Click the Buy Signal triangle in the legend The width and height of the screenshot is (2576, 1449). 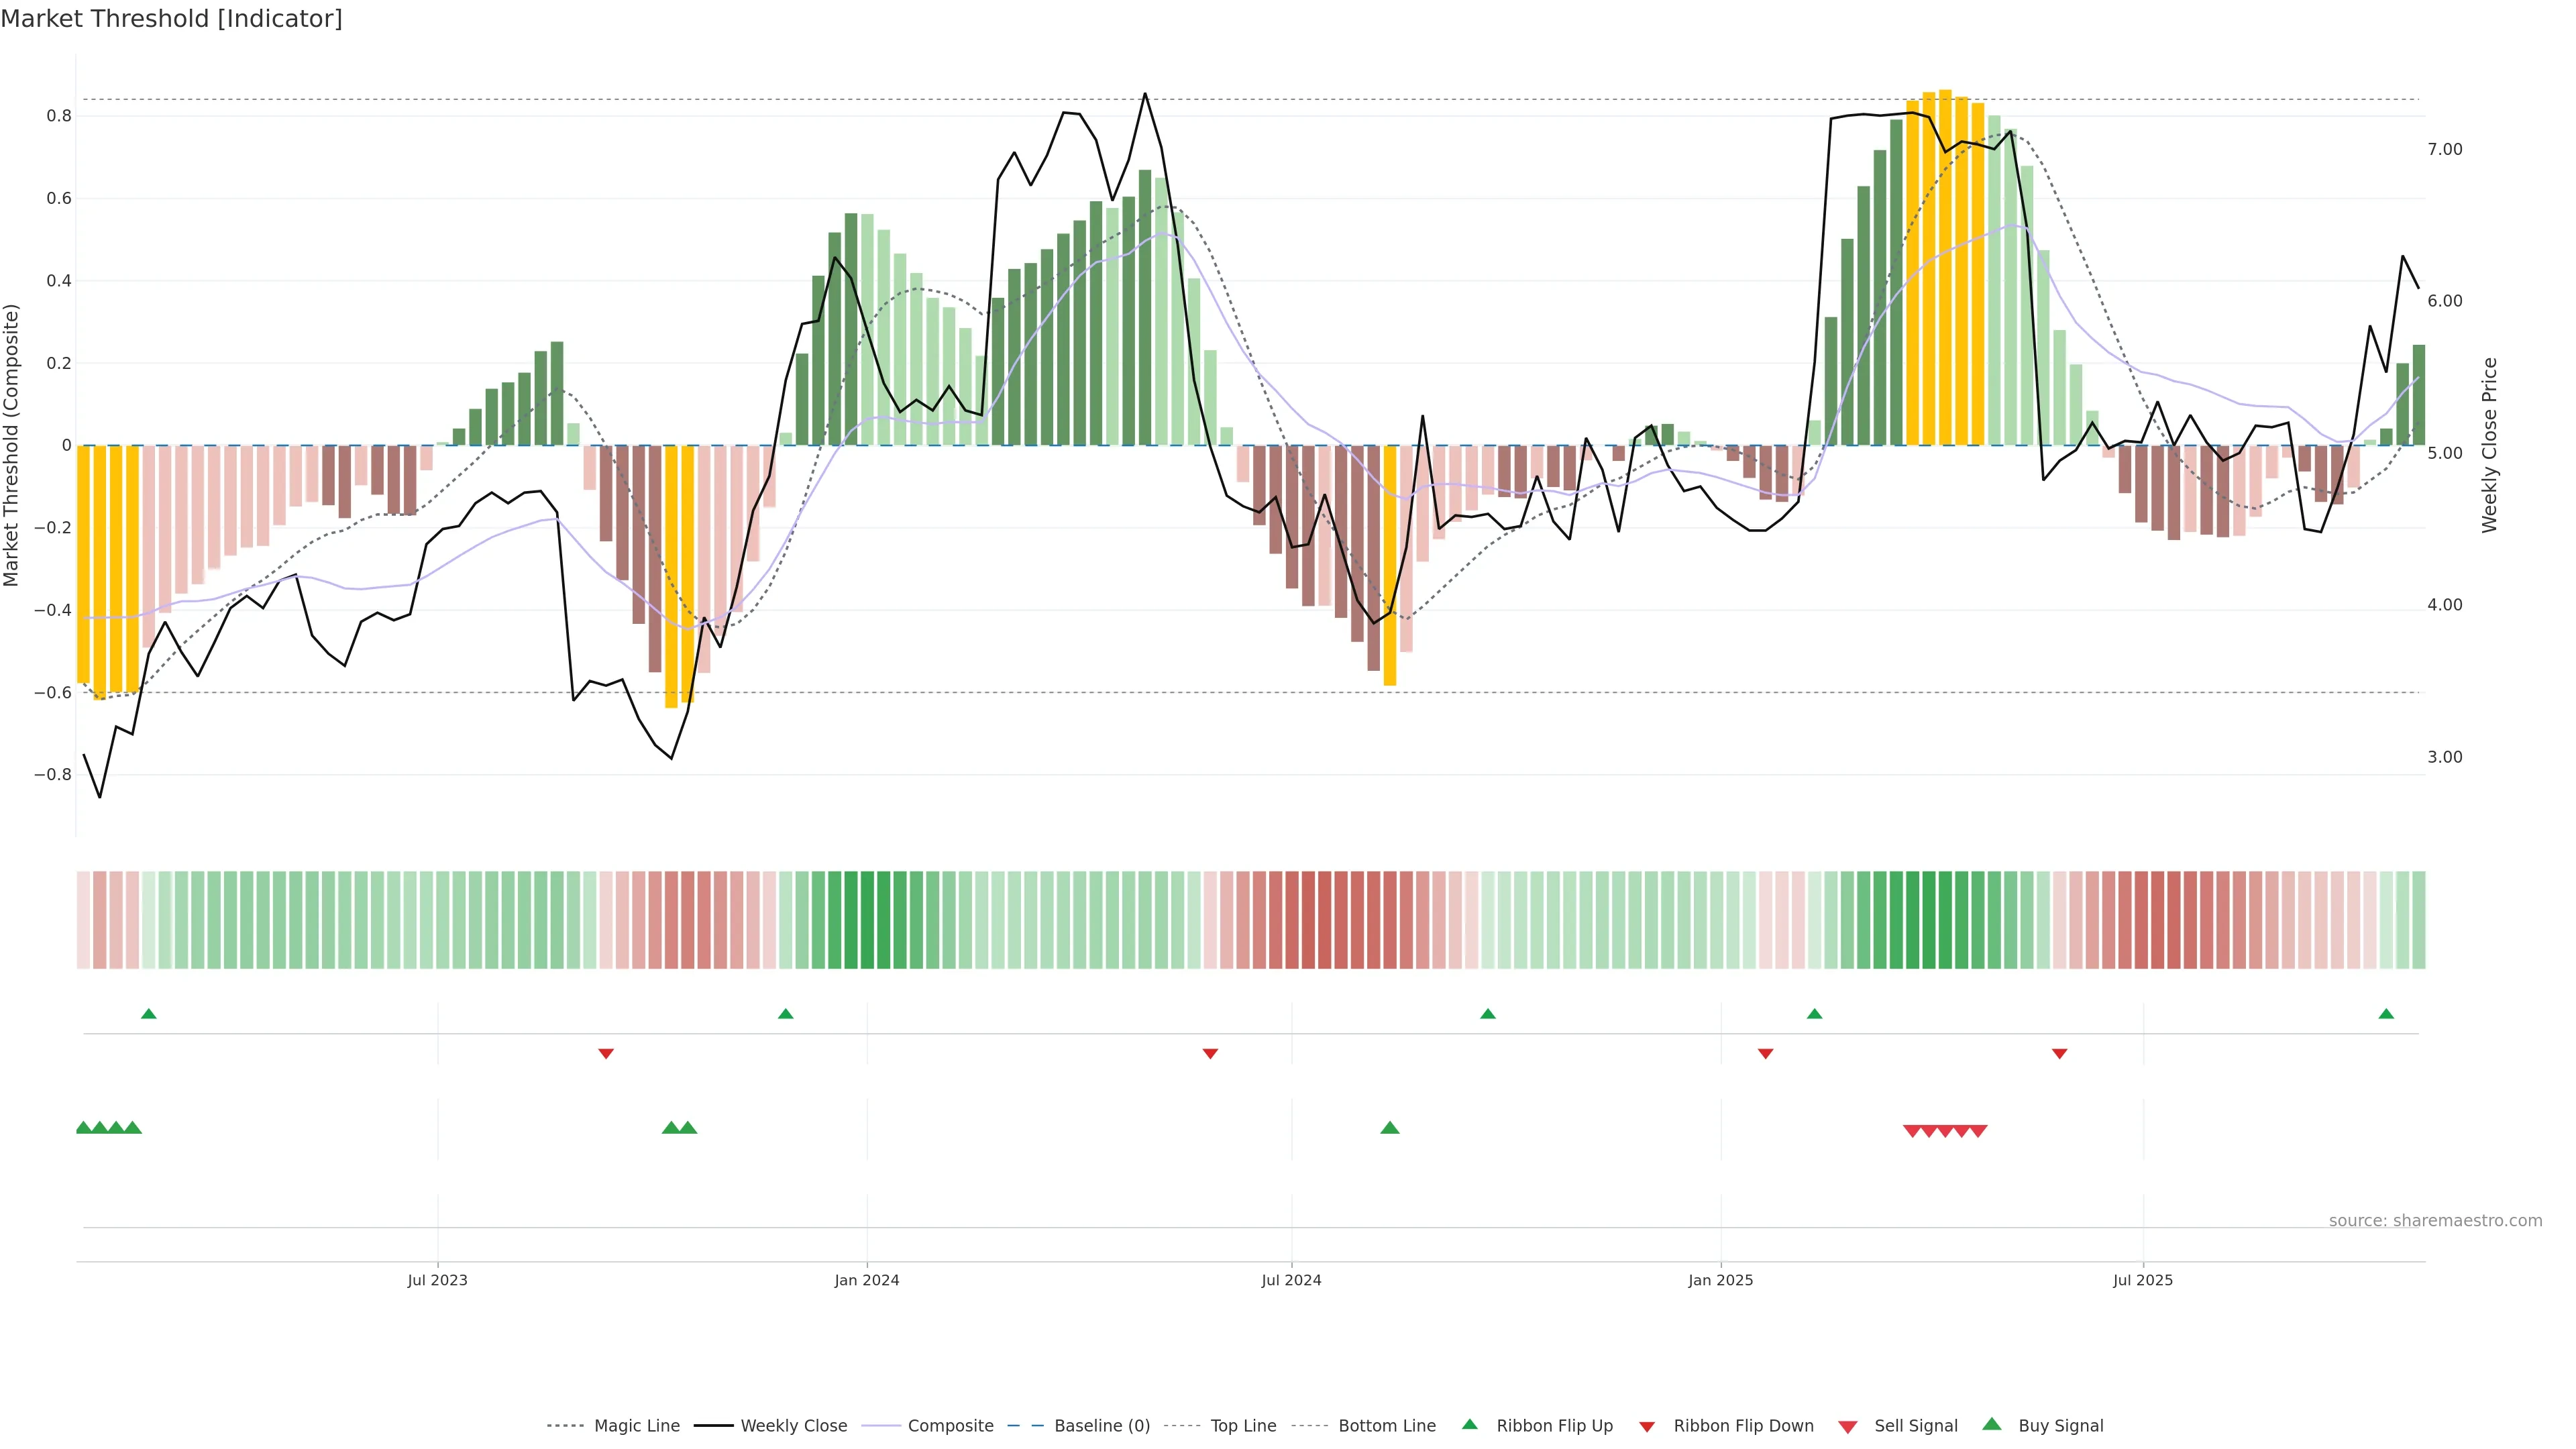coord(1991,1424)
